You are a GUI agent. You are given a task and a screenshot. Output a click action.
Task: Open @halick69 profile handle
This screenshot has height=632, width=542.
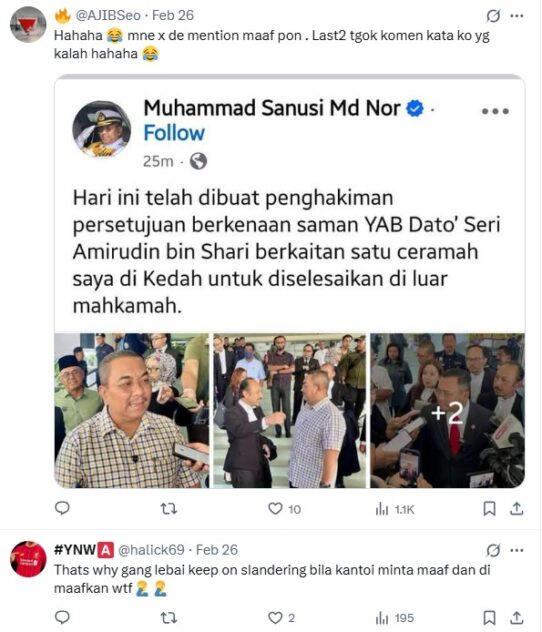pos(151,550)
